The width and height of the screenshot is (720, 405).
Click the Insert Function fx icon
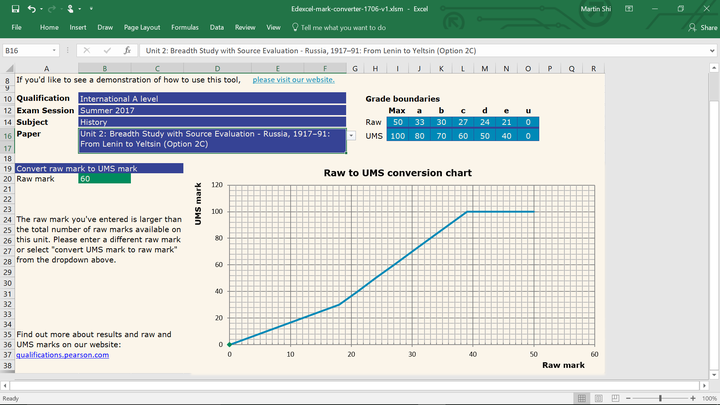[127, 50]
